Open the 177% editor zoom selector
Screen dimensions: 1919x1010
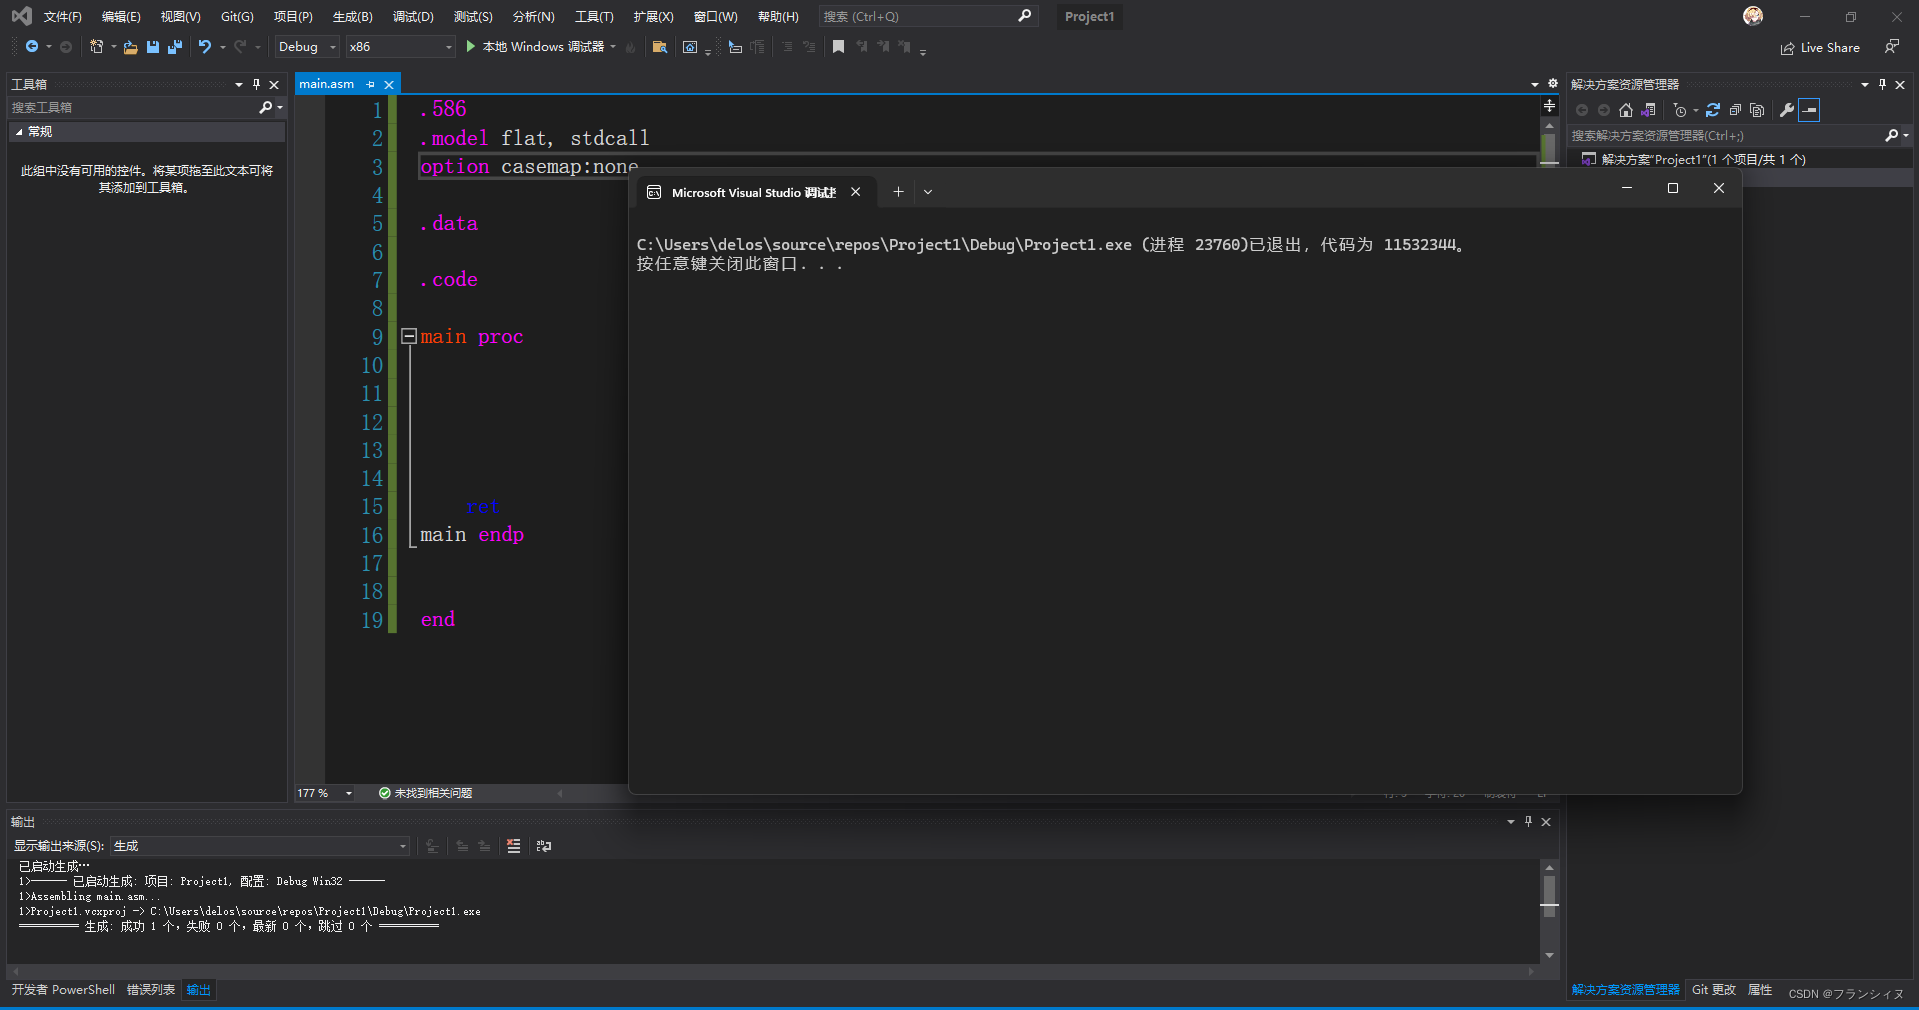pyautogui.click(x=323, y=793)
